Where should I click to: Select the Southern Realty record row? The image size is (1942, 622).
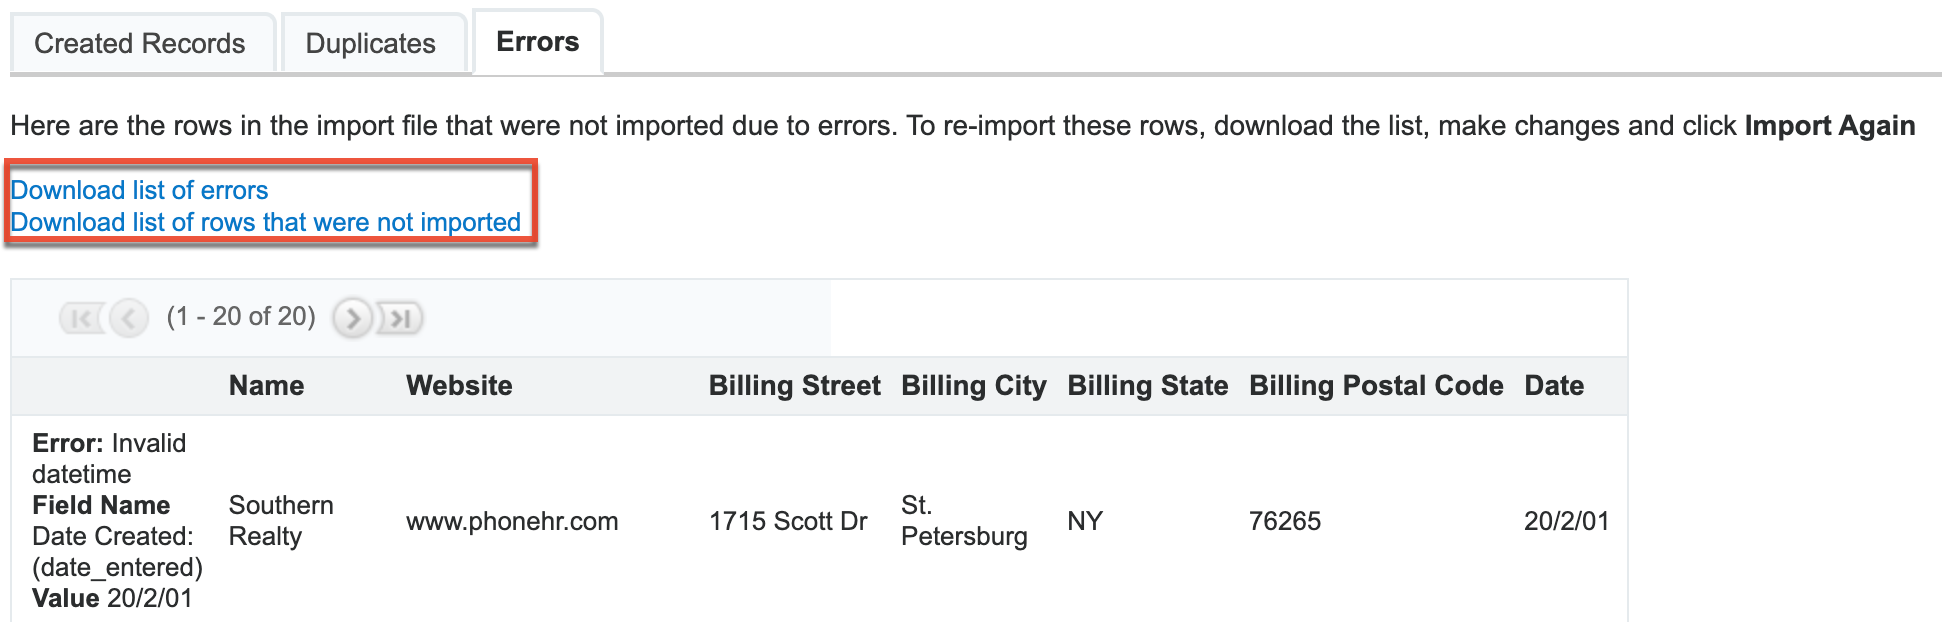[281, 520]
